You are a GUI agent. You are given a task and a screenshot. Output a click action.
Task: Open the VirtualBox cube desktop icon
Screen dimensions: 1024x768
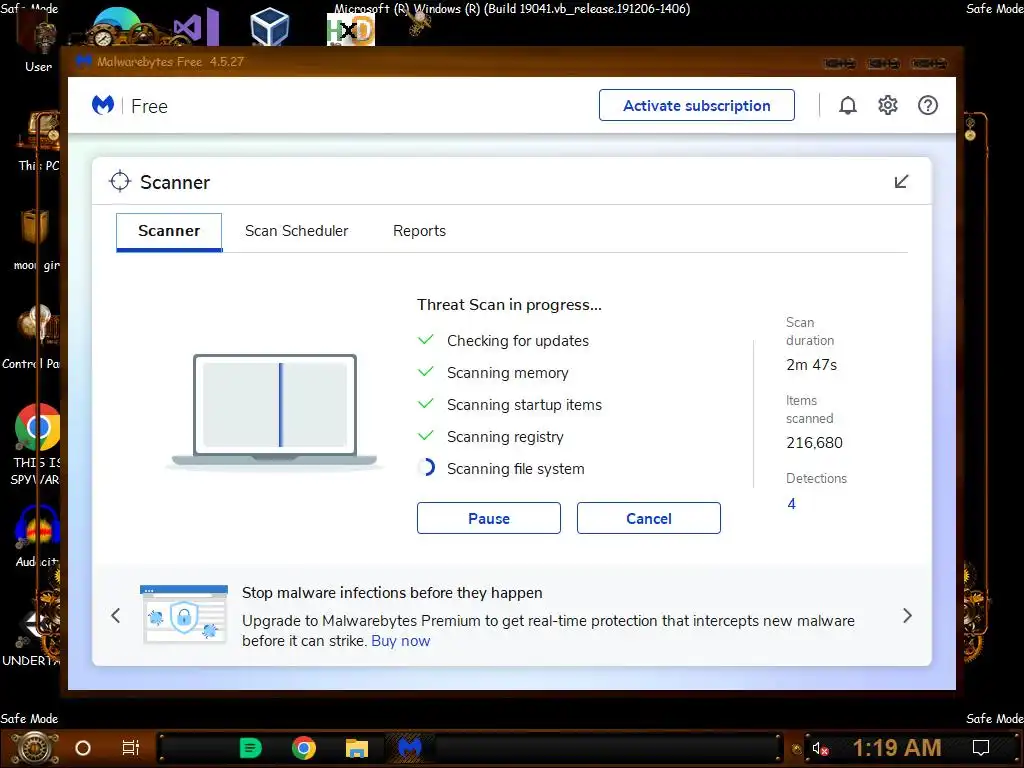tap(269, 27)
